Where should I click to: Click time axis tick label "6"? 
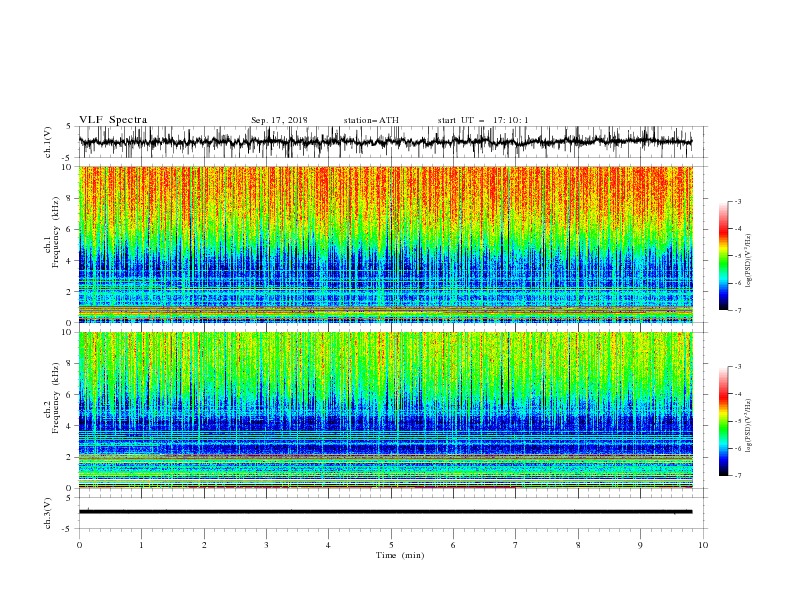[x=453, y=545]
